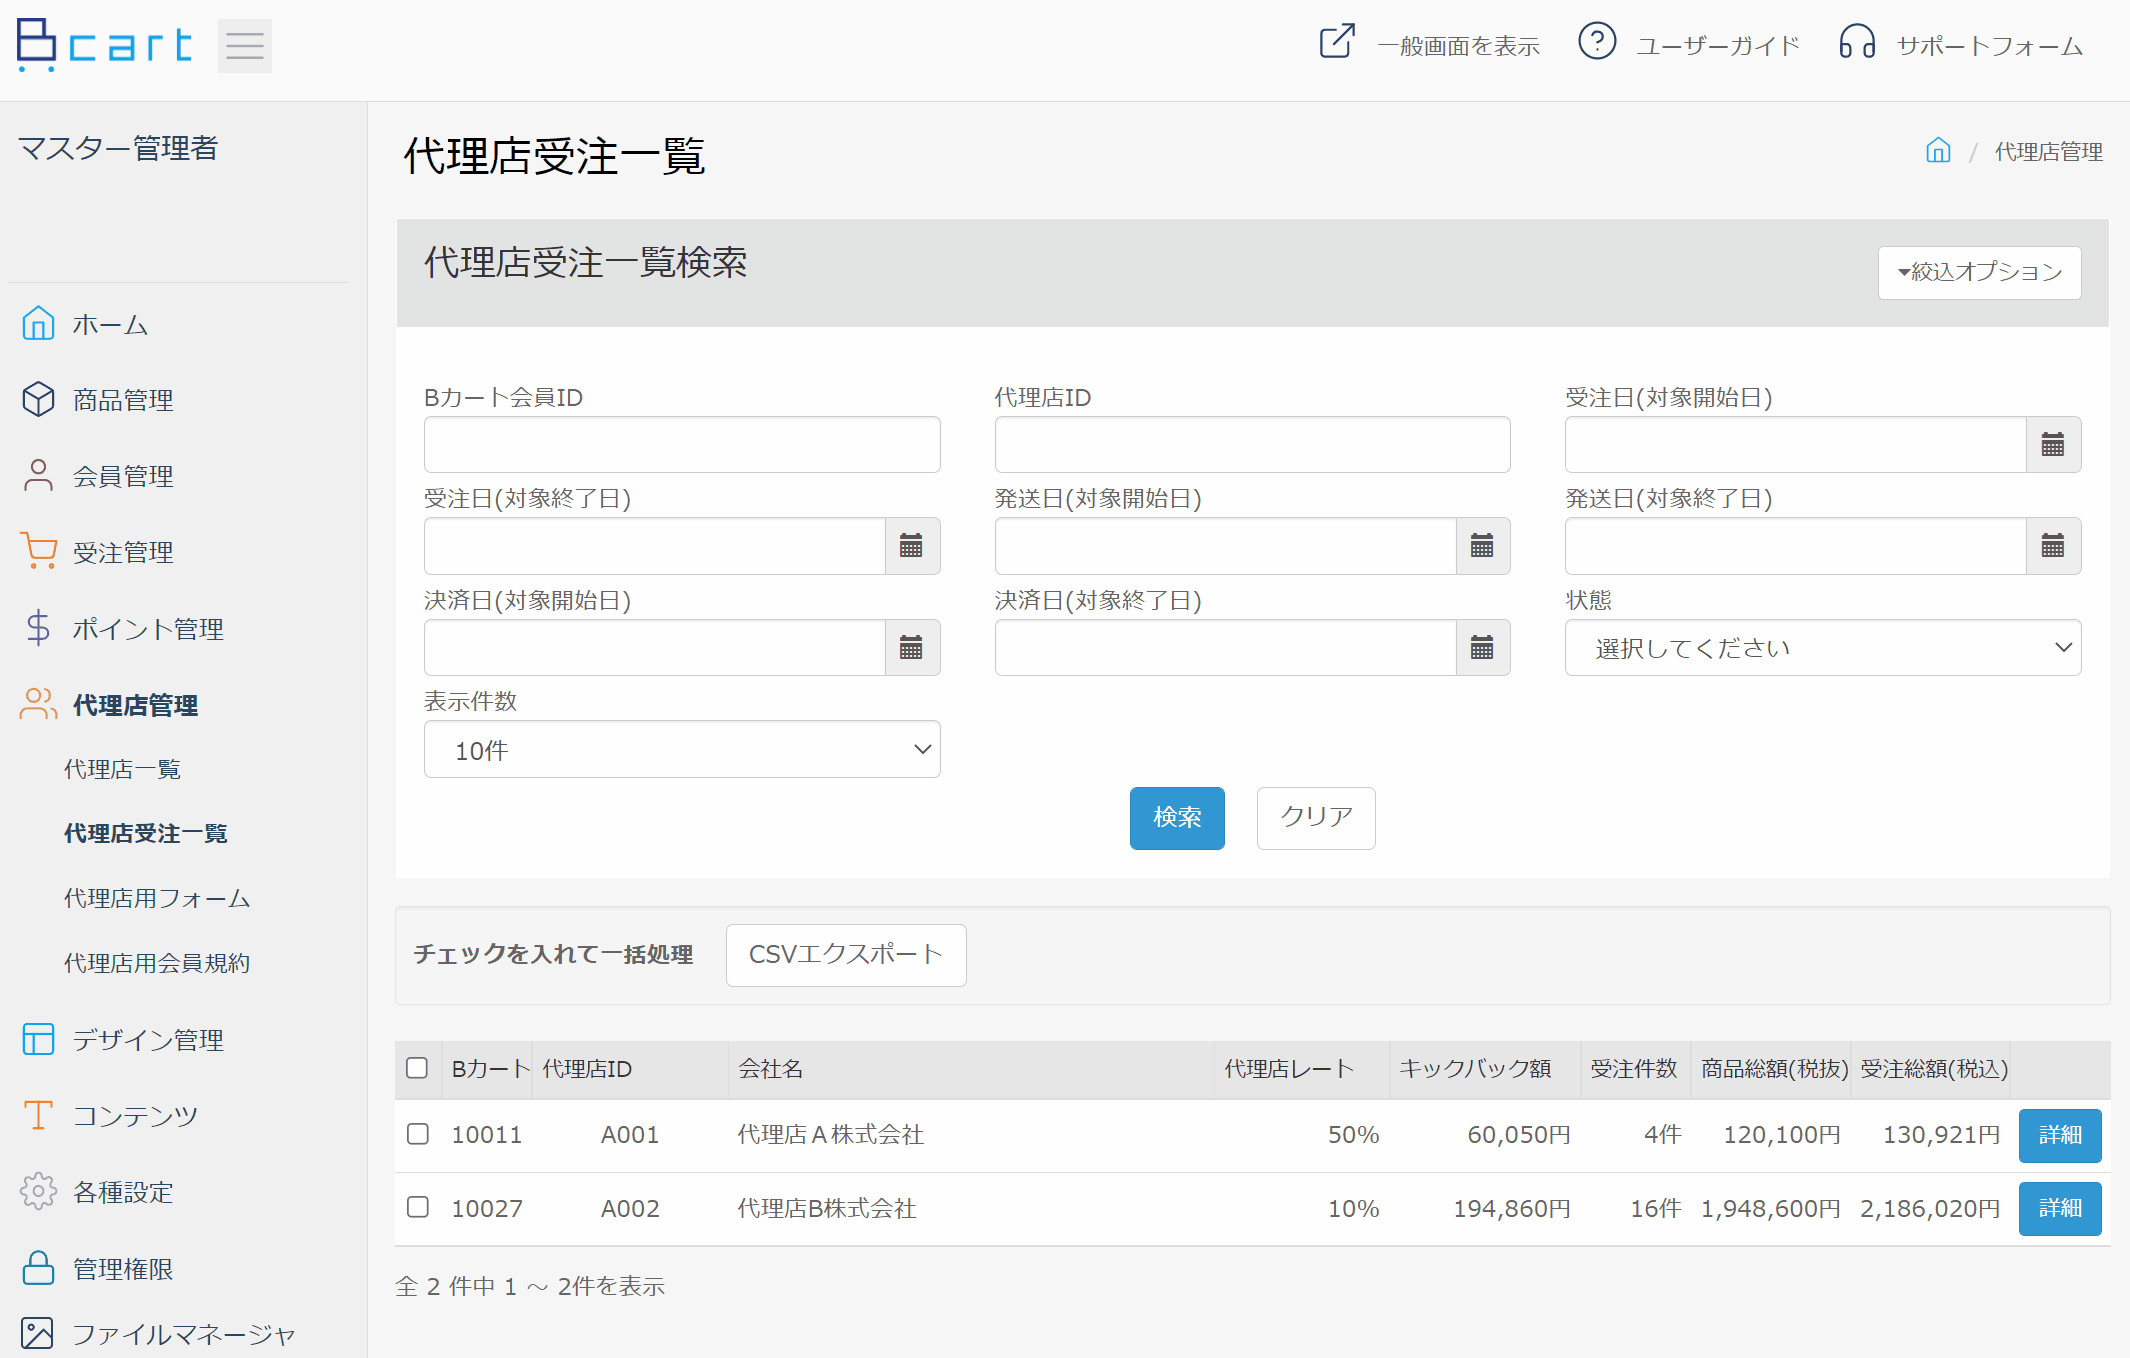Image resolution: width=2130 pixels, height=1358 pixels.
Task: Open デザイン管理 in sidebar
Action: click(x=148, y=1040)
